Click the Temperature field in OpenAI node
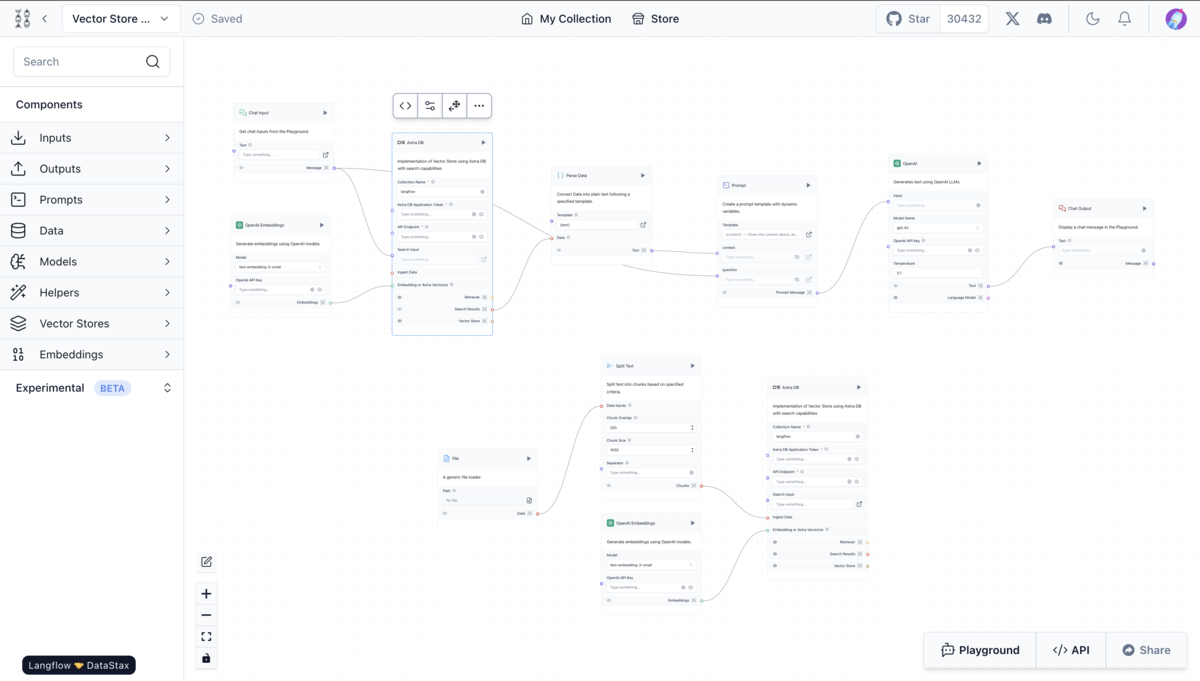Screen dimensions: 1200x681 938,273
